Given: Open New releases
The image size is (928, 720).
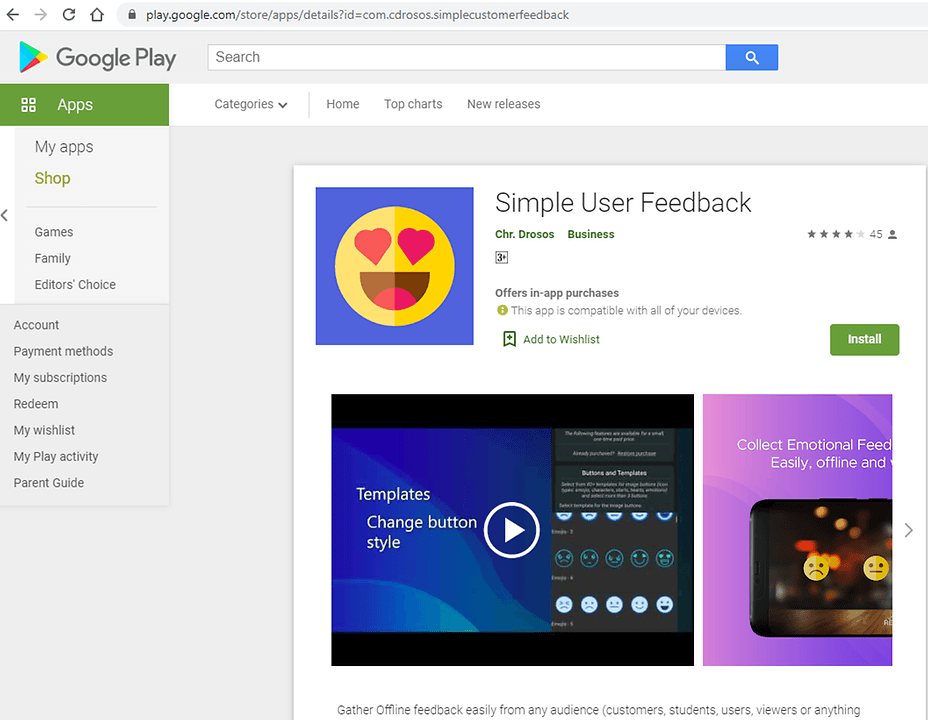Looking at the screenshot, I should [504, 104].
